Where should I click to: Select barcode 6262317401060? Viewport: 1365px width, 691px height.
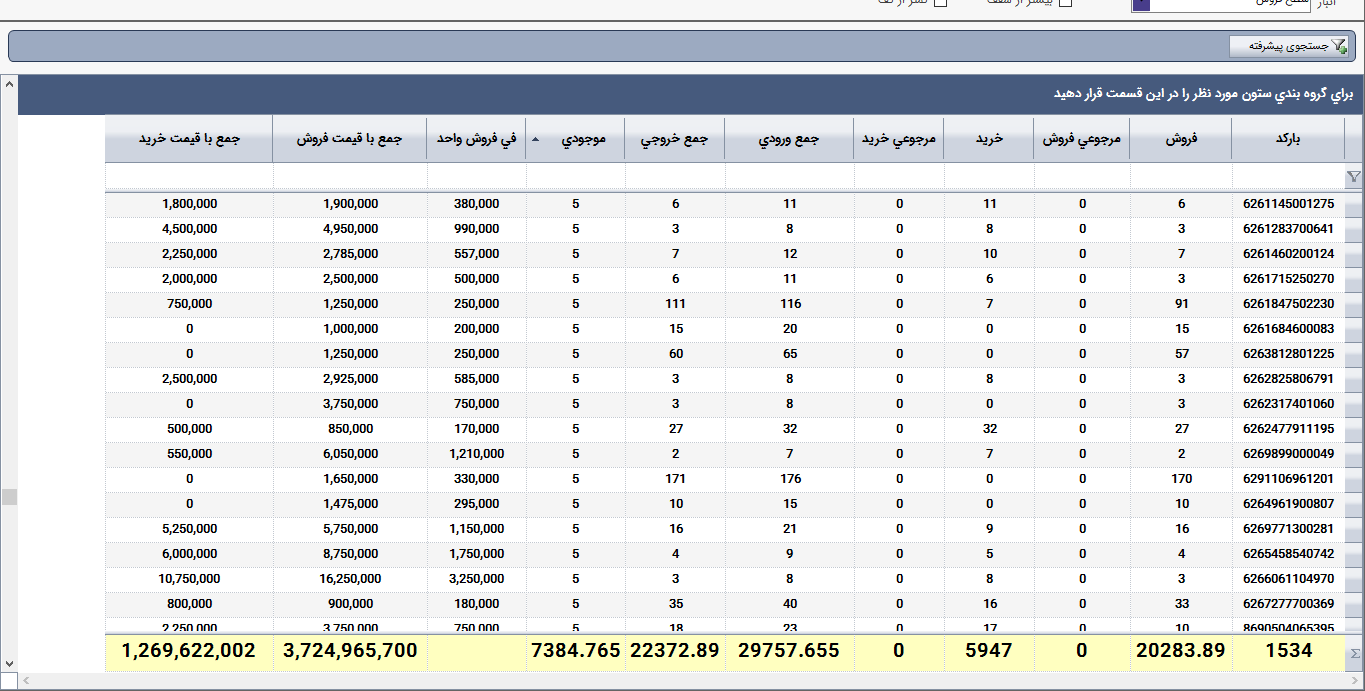click(x=1288, y=404)
